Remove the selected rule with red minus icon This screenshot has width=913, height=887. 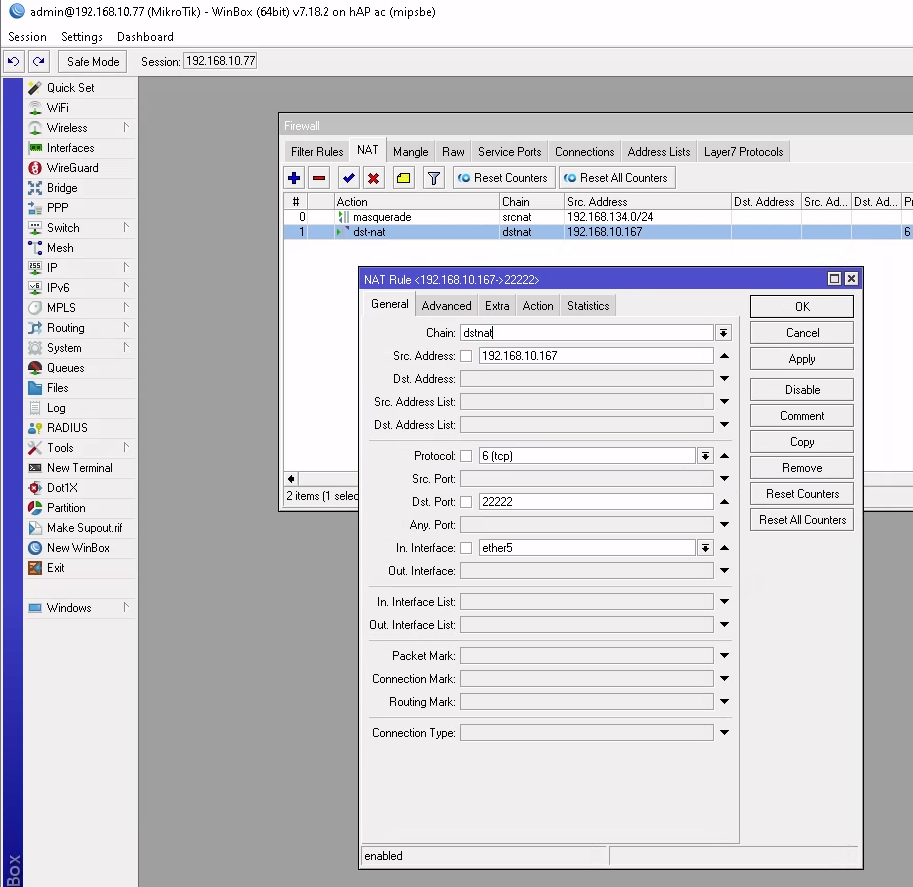319,178
